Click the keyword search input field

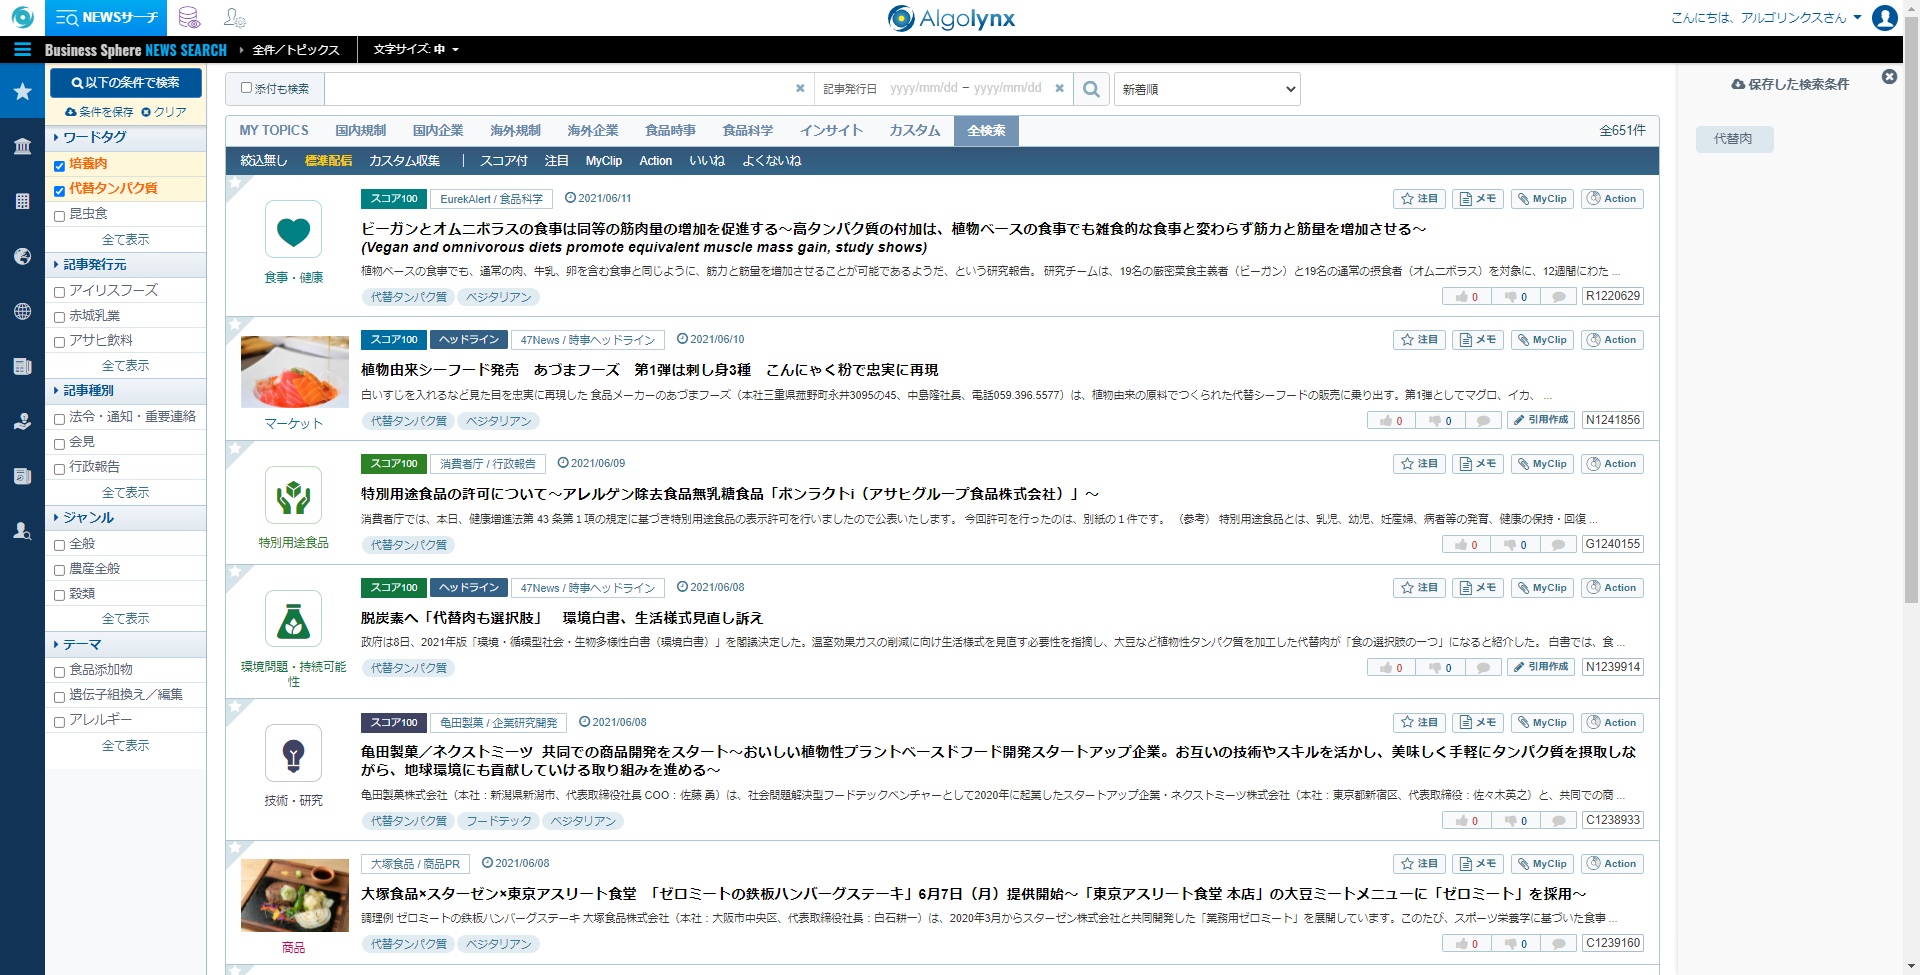tap(560, 89)
